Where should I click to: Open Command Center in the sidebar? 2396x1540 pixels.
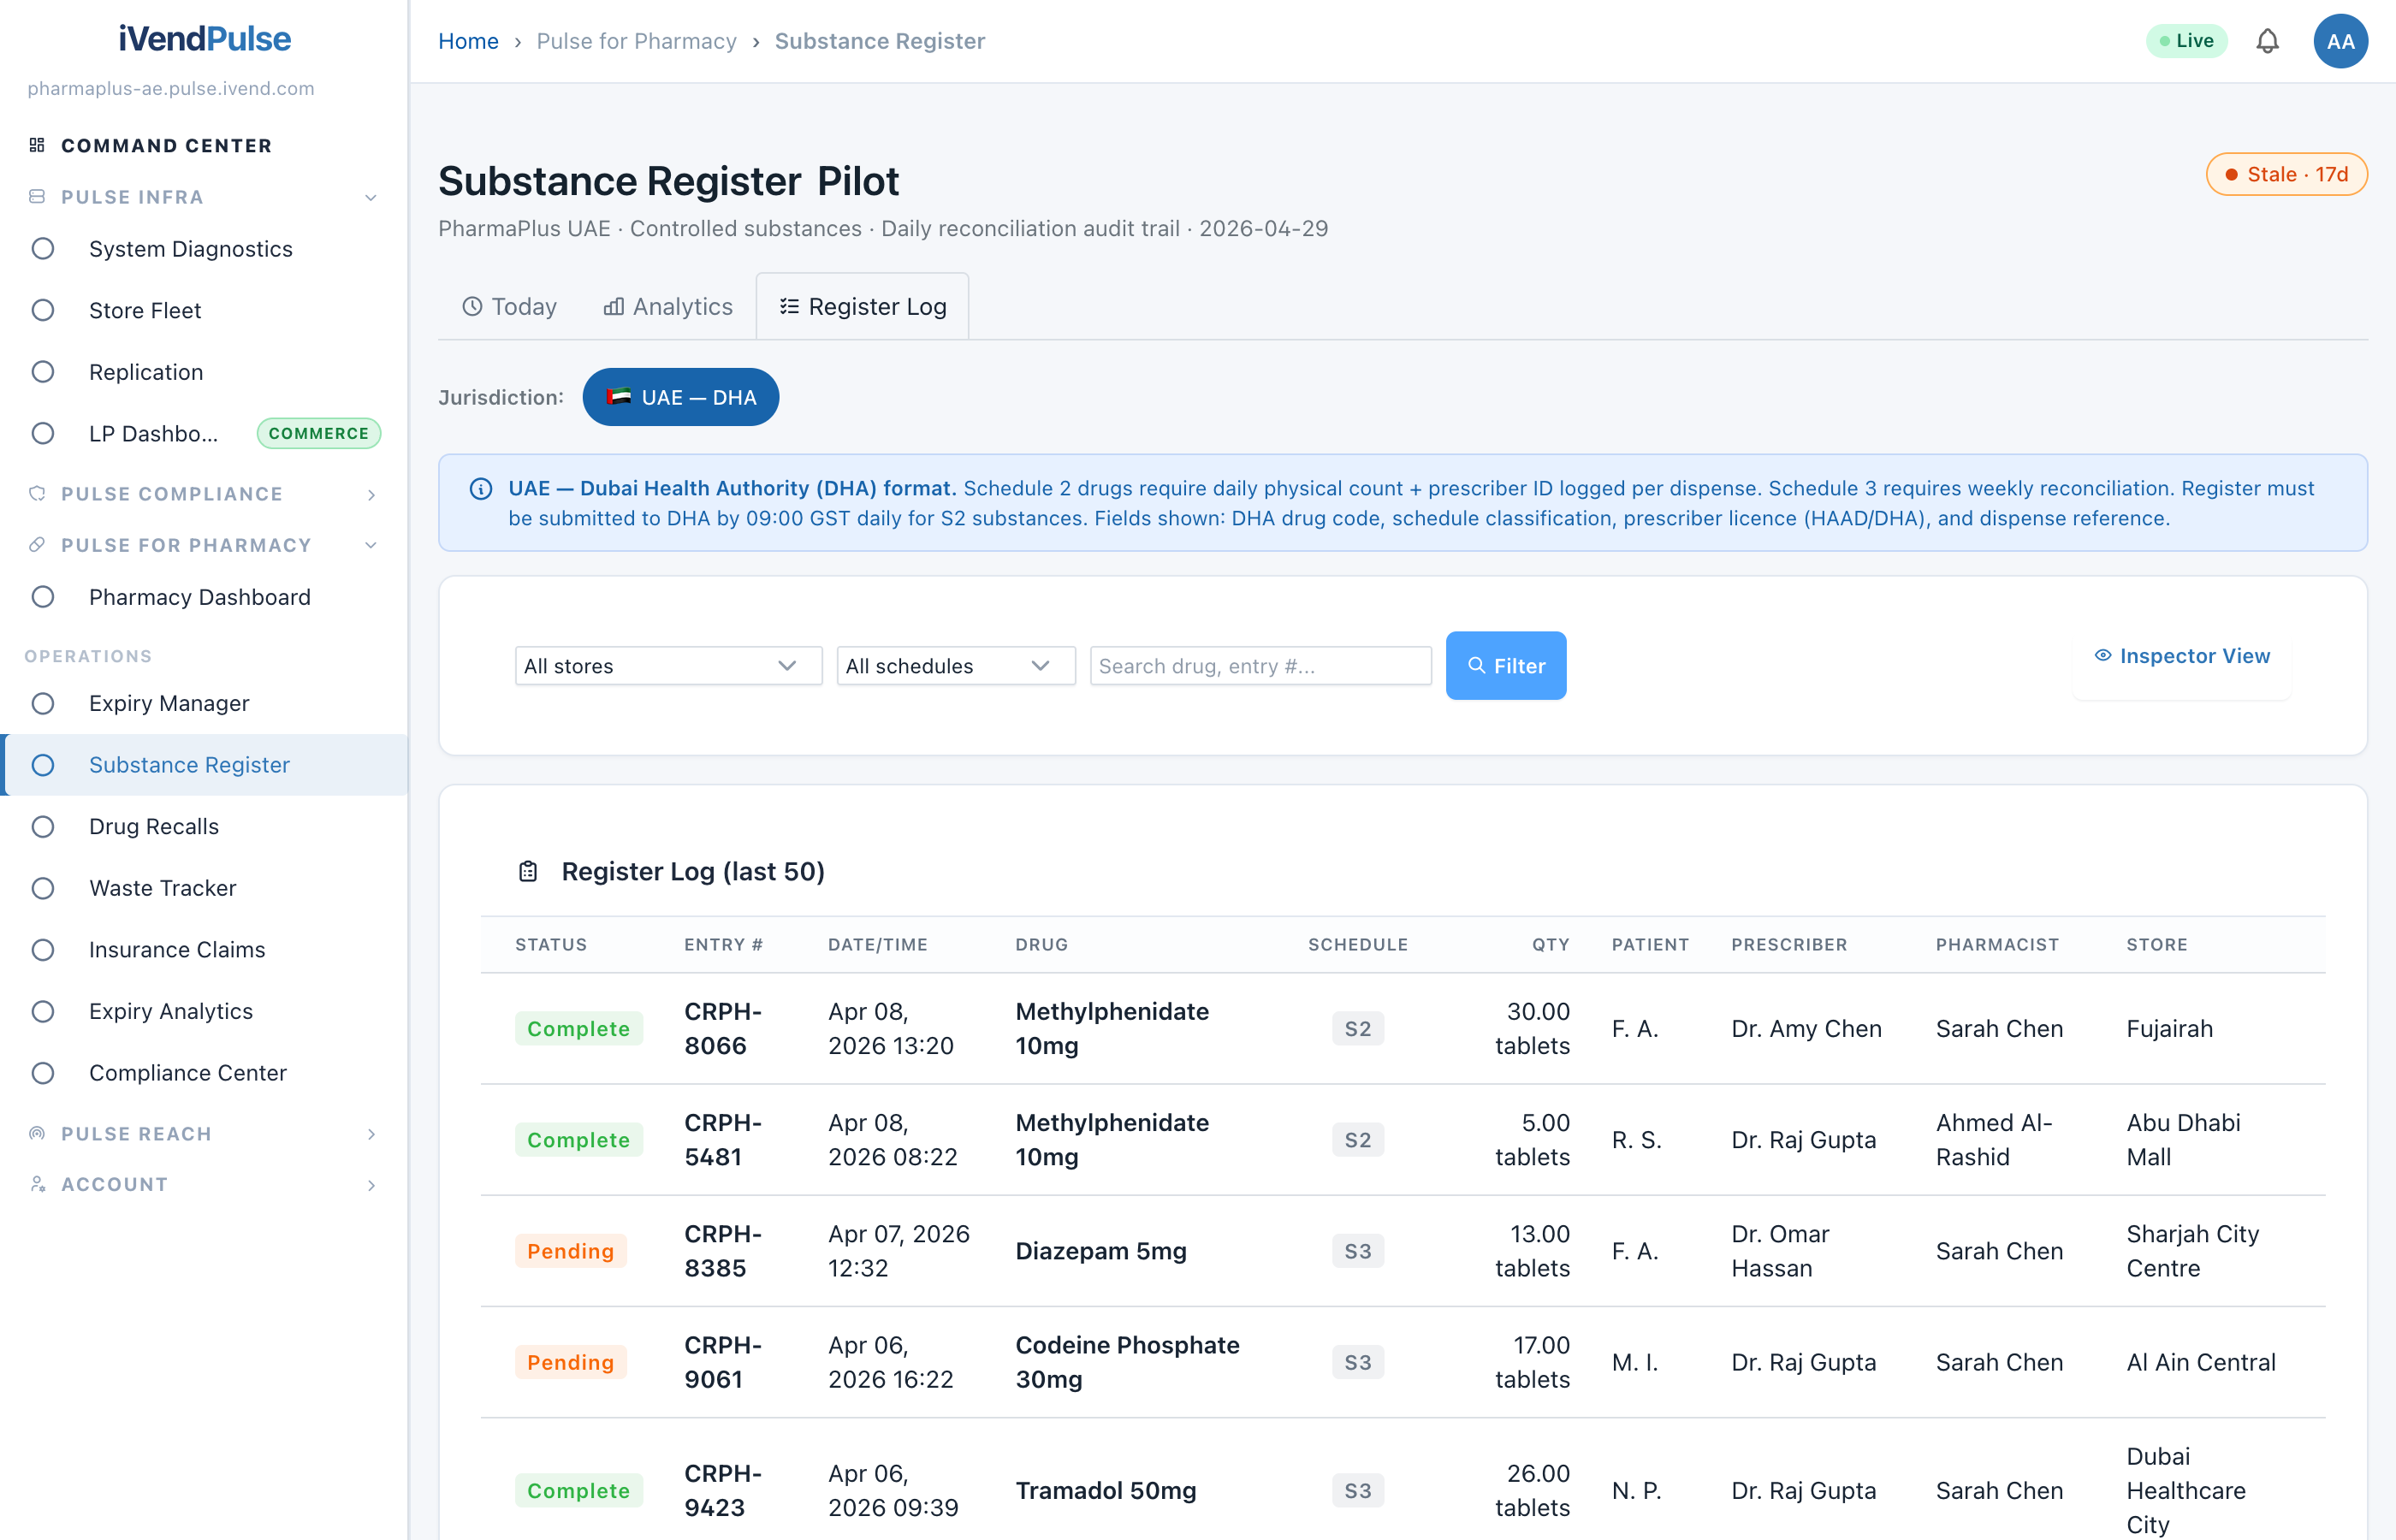(166, 145)
